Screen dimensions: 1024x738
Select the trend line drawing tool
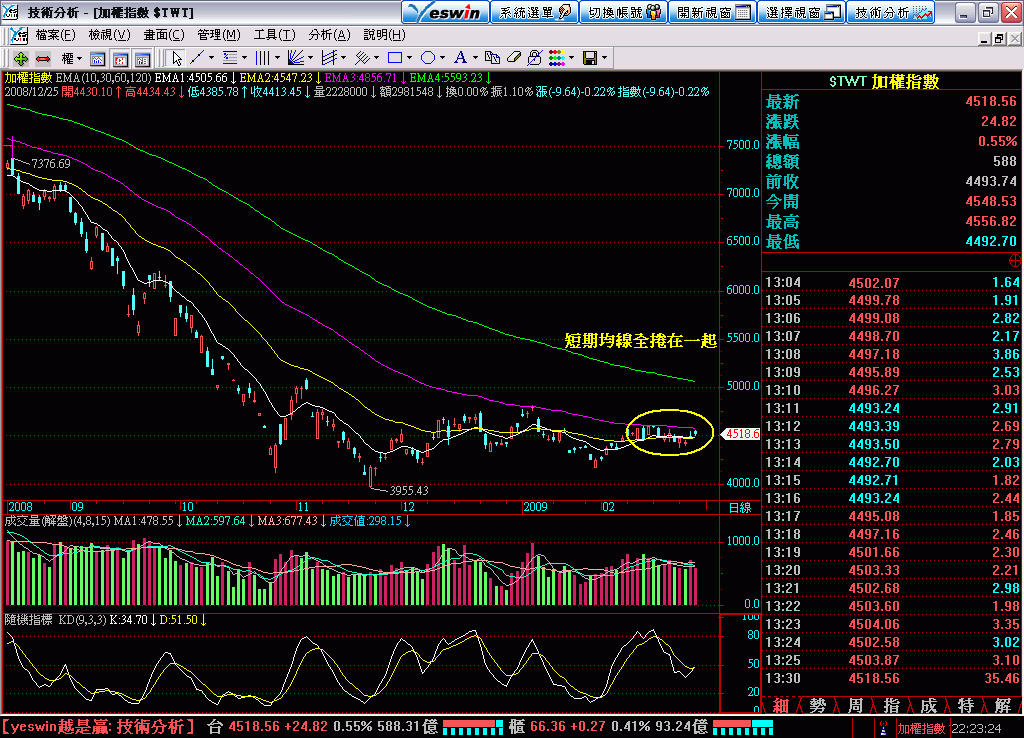(197, 58)
